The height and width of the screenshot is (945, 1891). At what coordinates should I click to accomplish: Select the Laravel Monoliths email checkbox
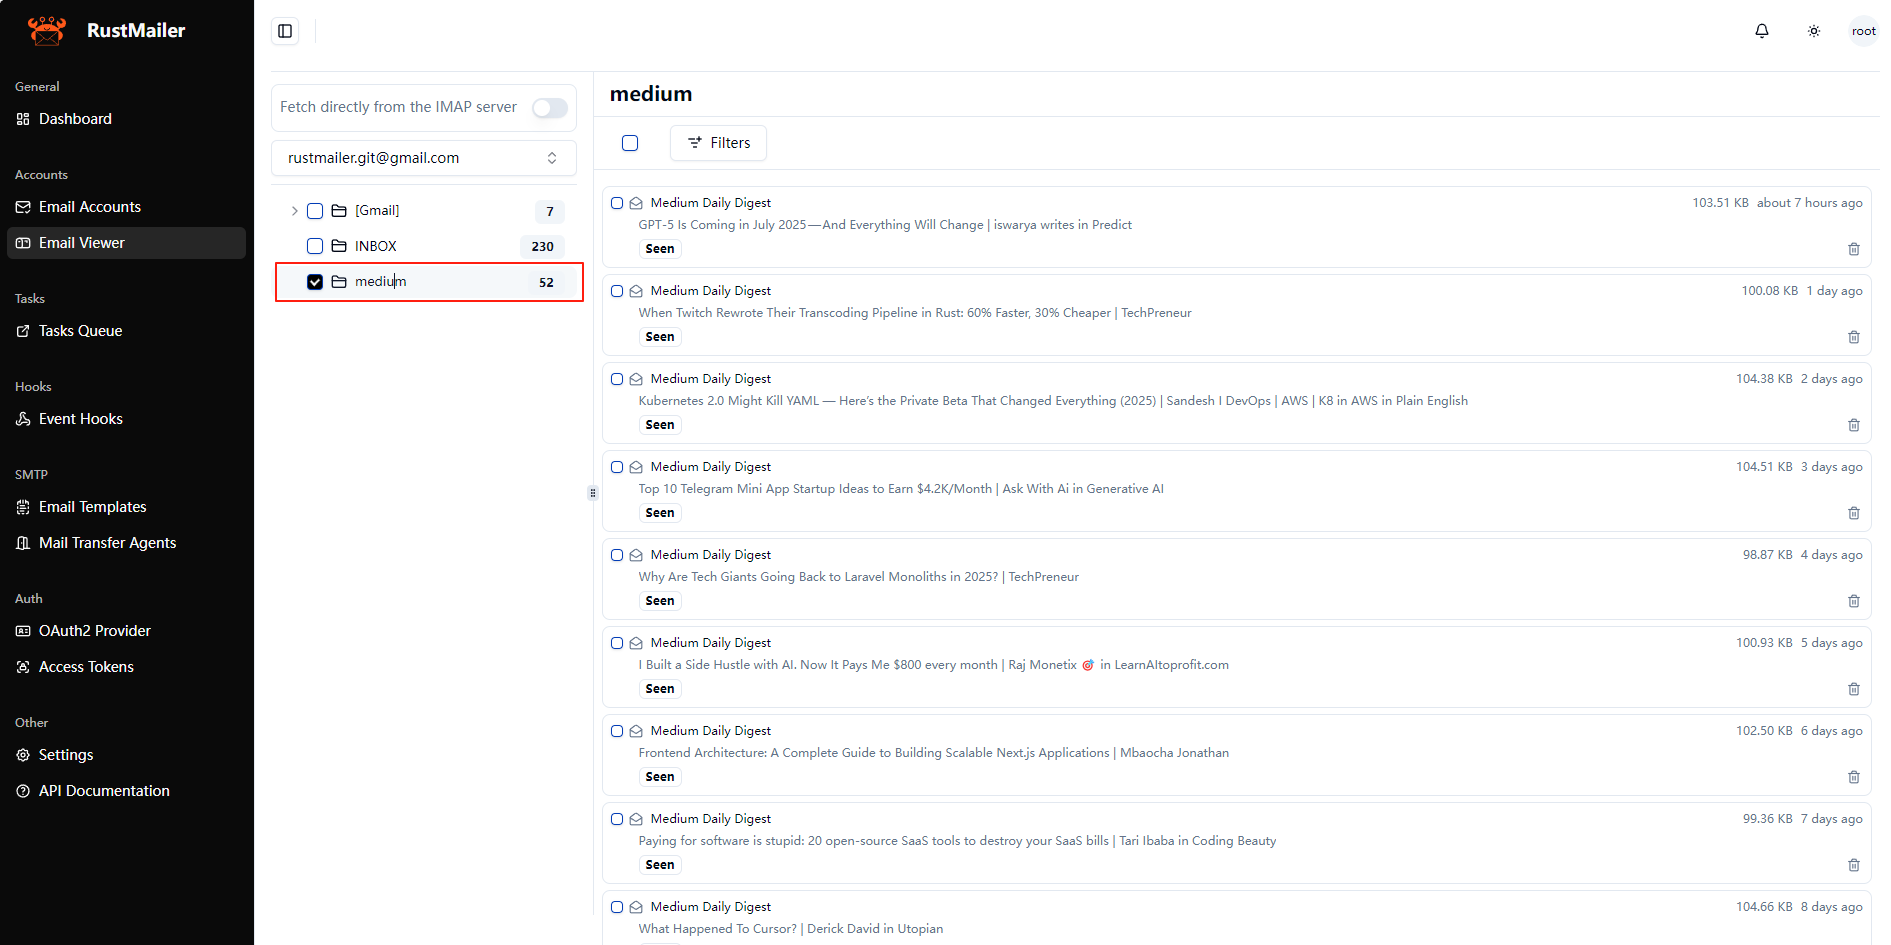617,555
